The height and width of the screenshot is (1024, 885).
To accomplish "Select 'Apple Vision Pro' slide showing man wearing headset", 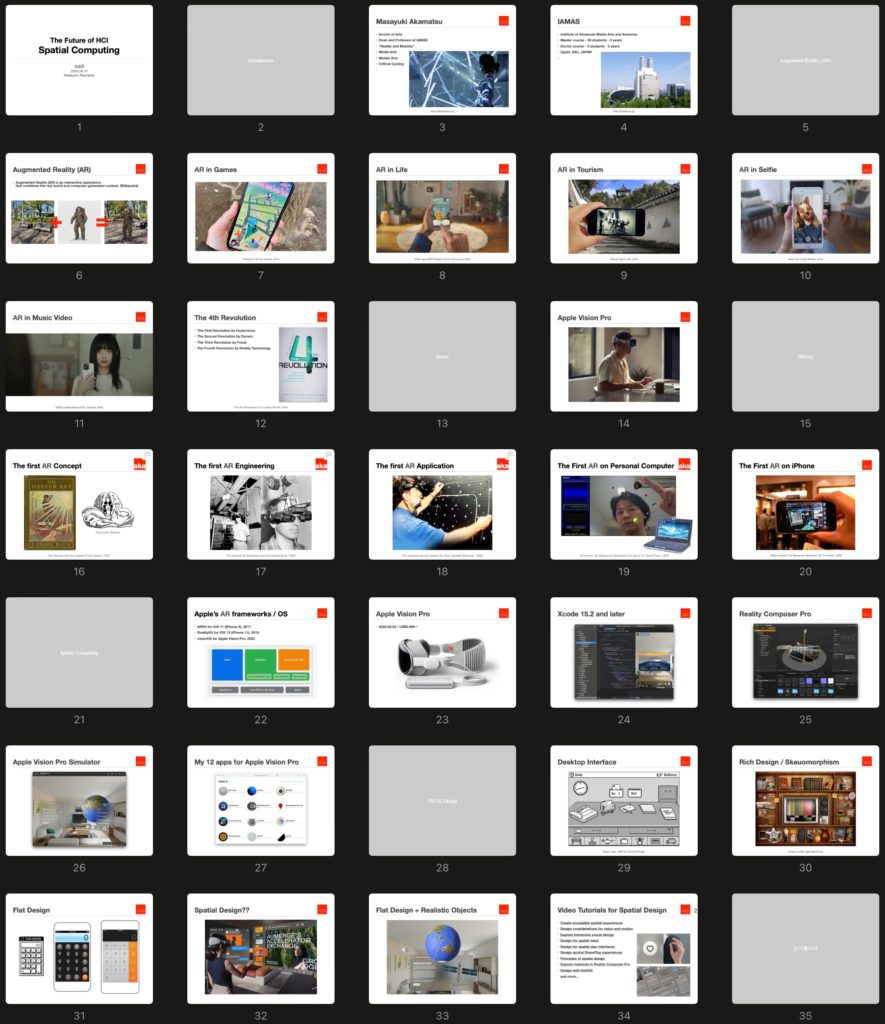I will coord(624,357).
